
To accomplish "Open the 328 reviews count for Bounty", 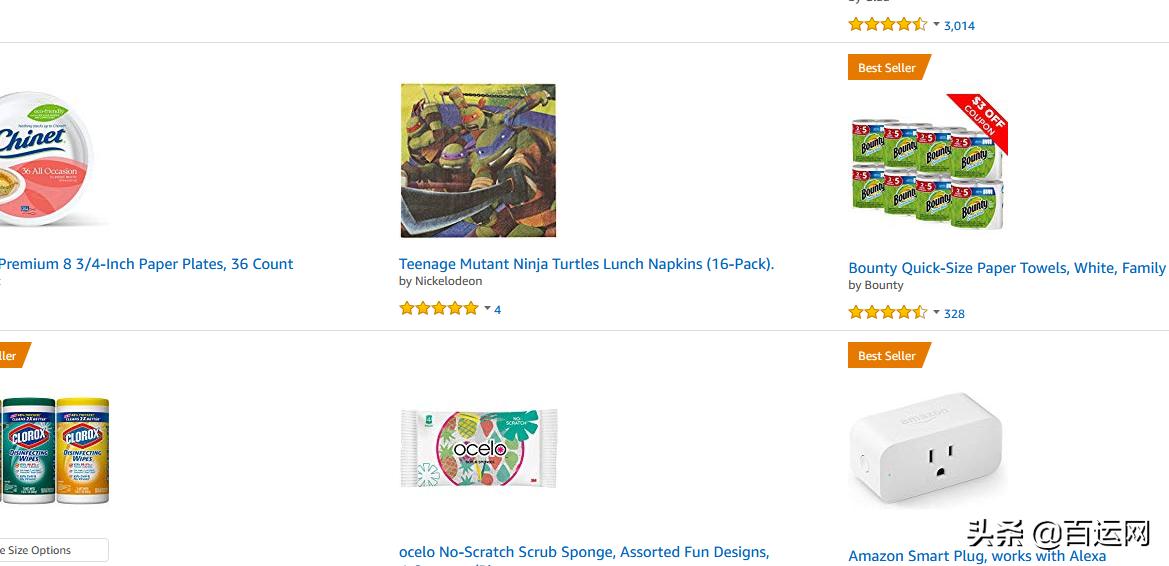I will click(954, 314).
